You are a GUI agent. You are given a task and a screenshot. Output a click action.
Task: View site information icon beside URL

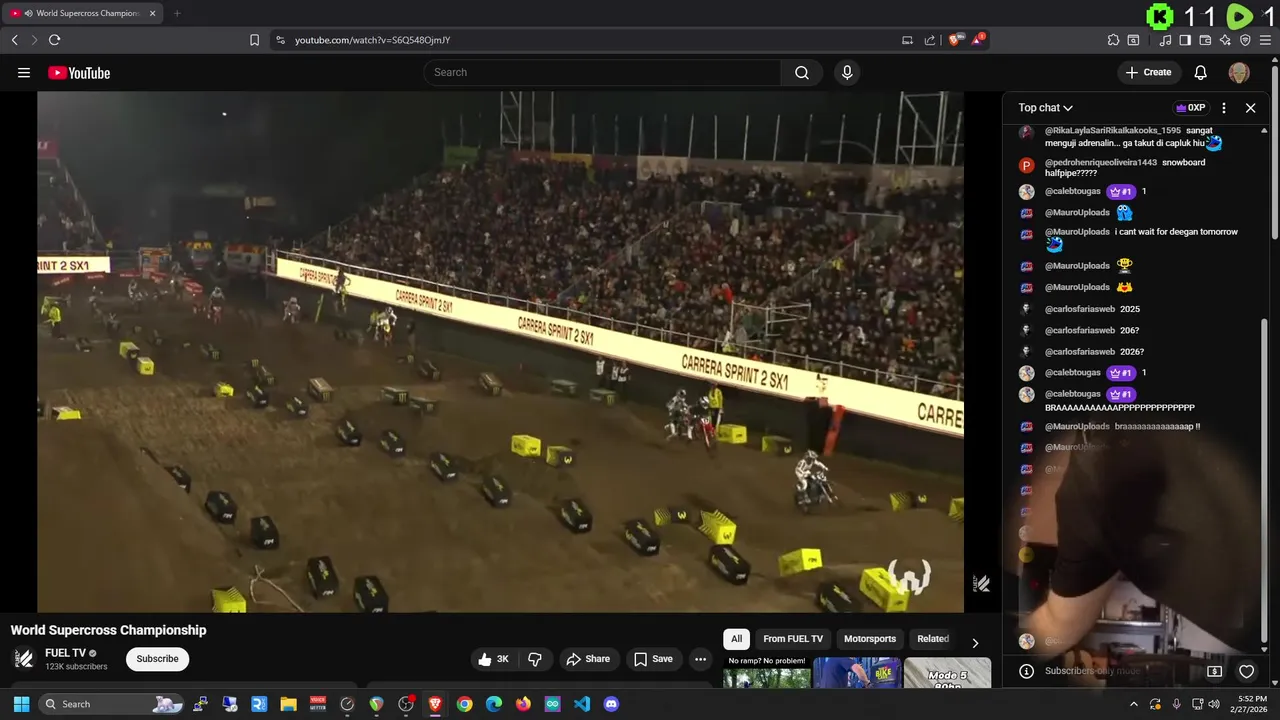(280, 40)
